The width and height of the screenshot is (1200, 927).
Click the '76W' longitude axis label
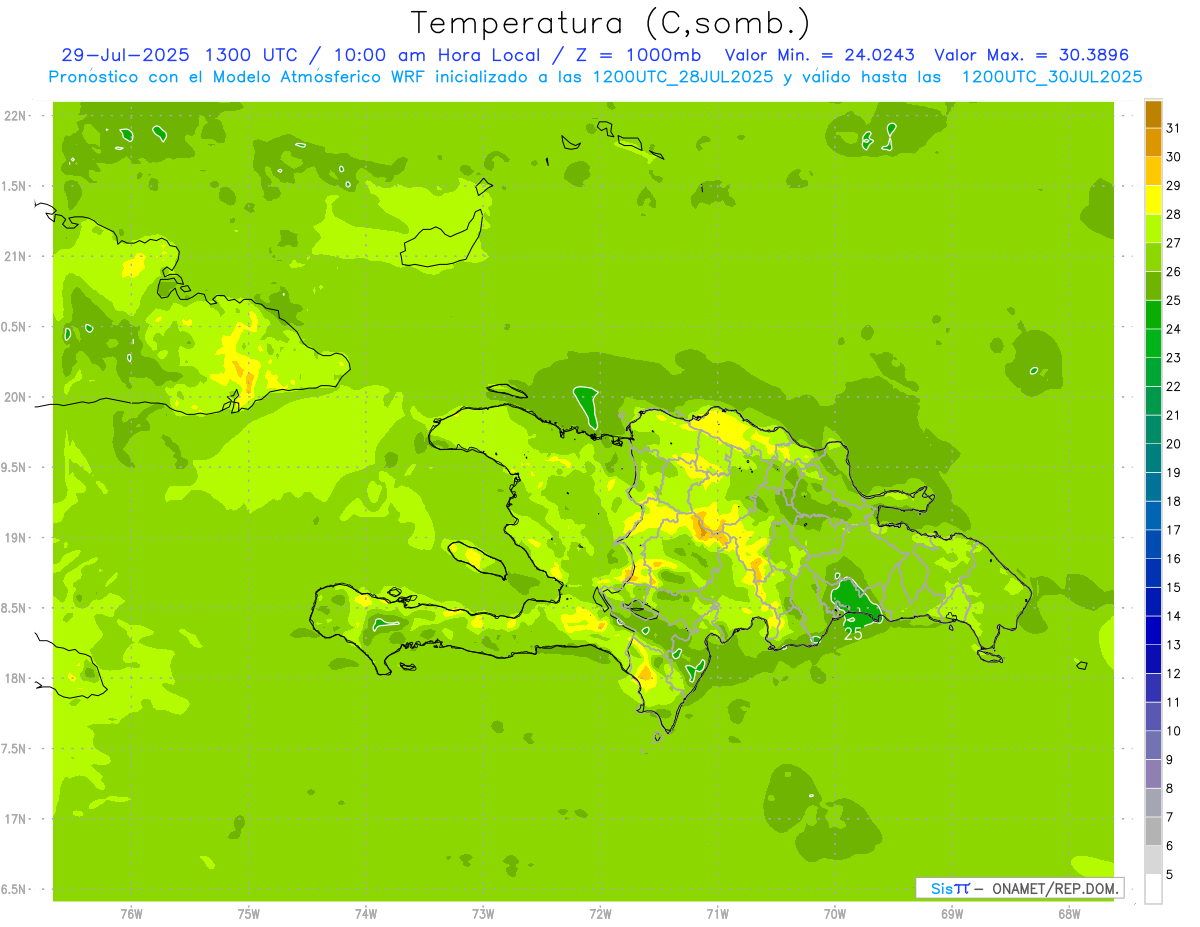131,913
